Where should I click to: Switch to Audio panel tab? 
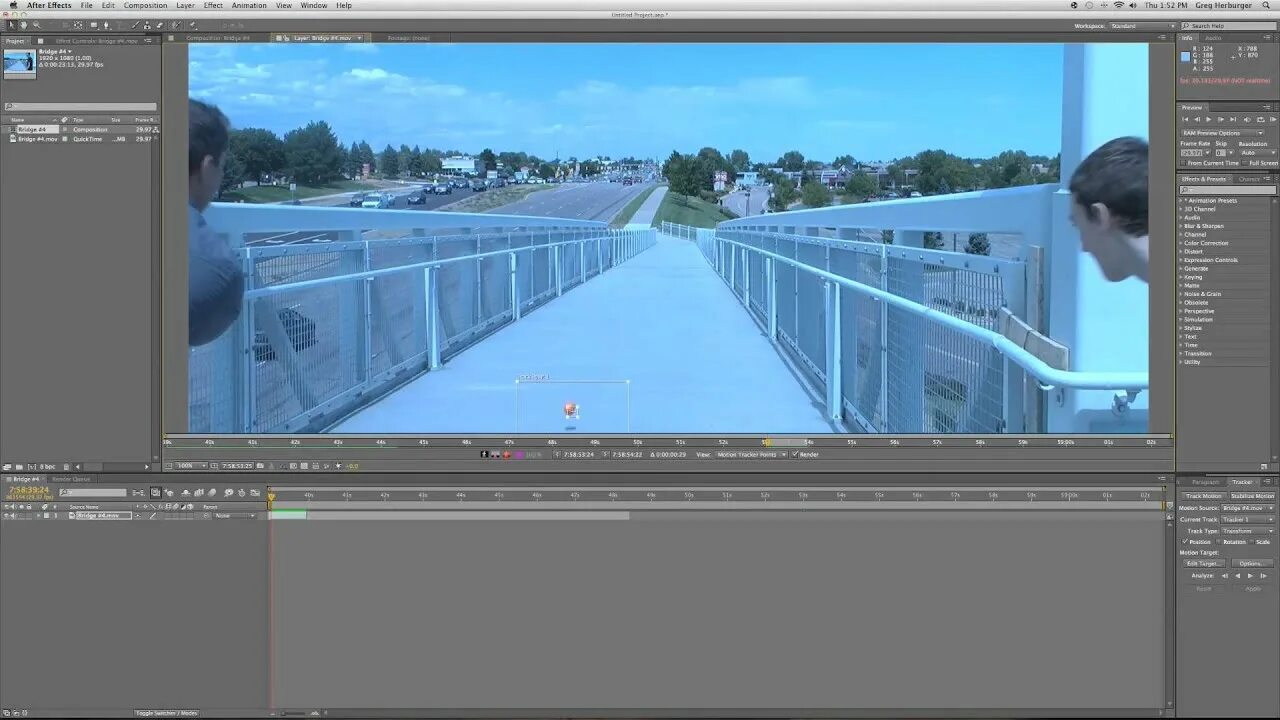coord(1213,38)
